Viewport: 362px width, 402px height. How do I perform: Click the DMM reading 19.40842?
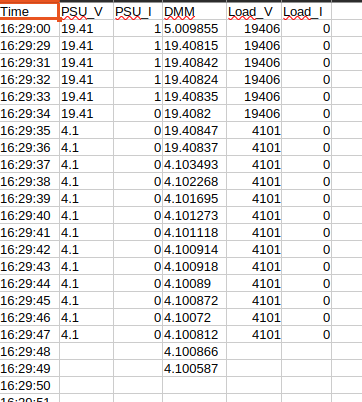tap(195, 63)
